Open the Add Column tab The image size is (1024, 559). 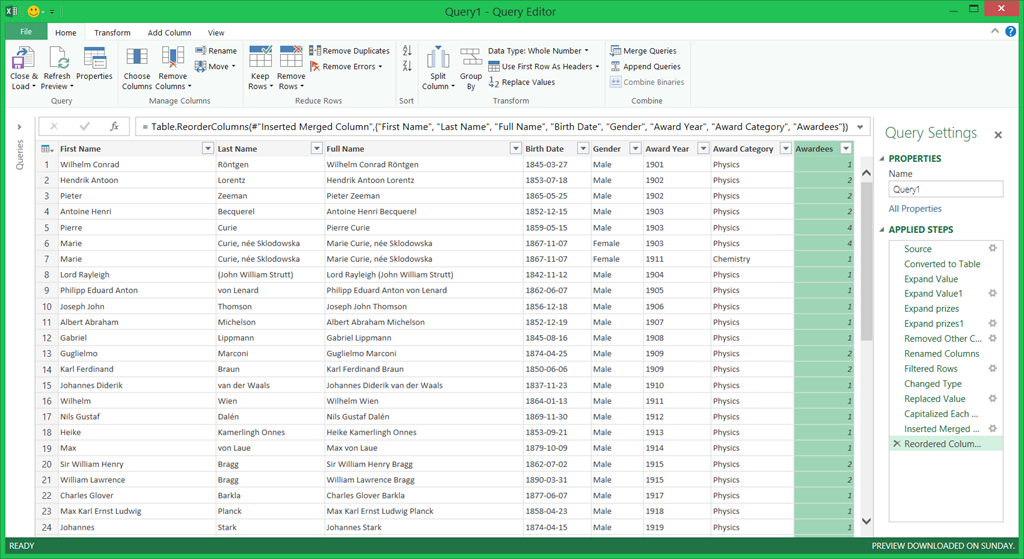click(x=169, y=33)
